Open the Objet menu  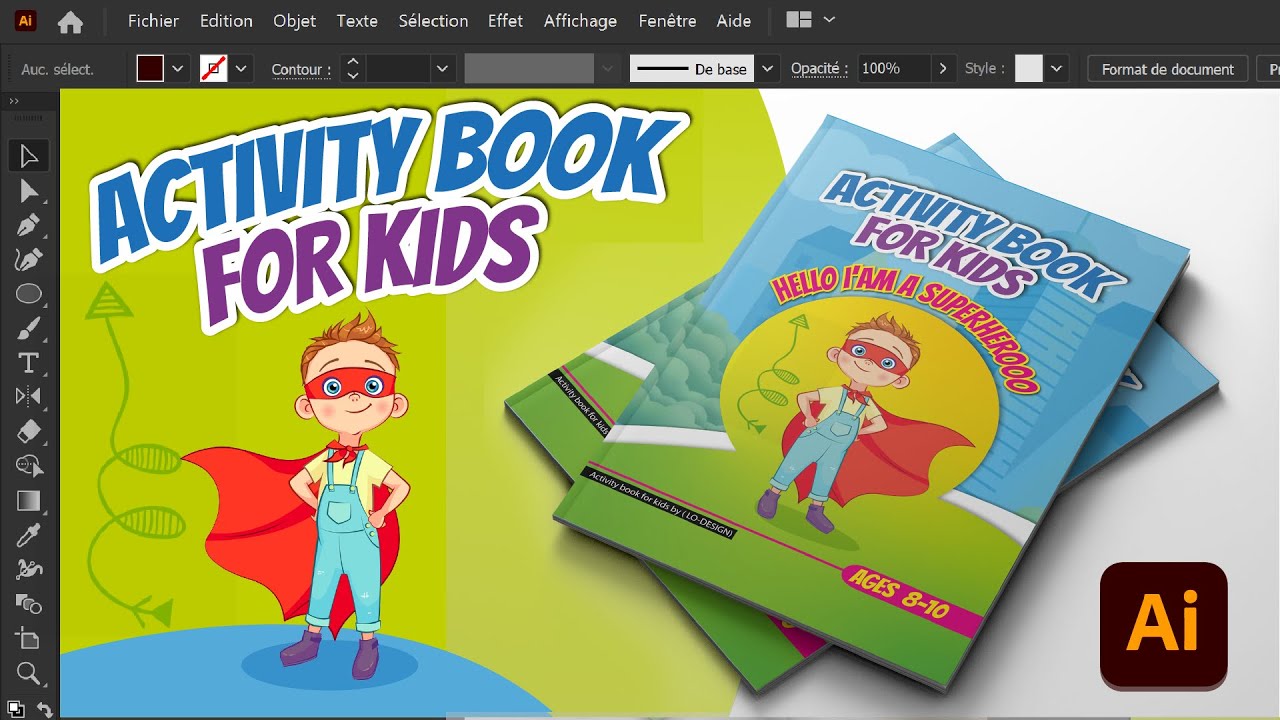(294, 20)
